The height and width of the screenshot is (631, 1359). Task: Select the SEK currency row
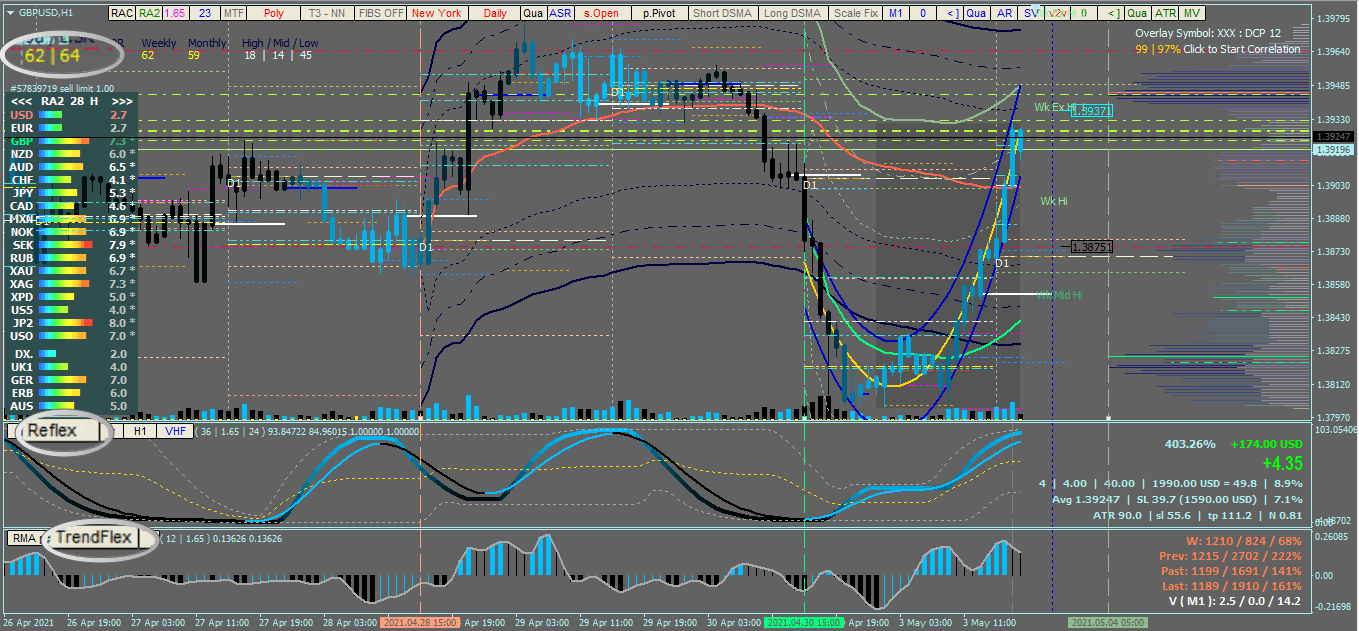point(71,245)
